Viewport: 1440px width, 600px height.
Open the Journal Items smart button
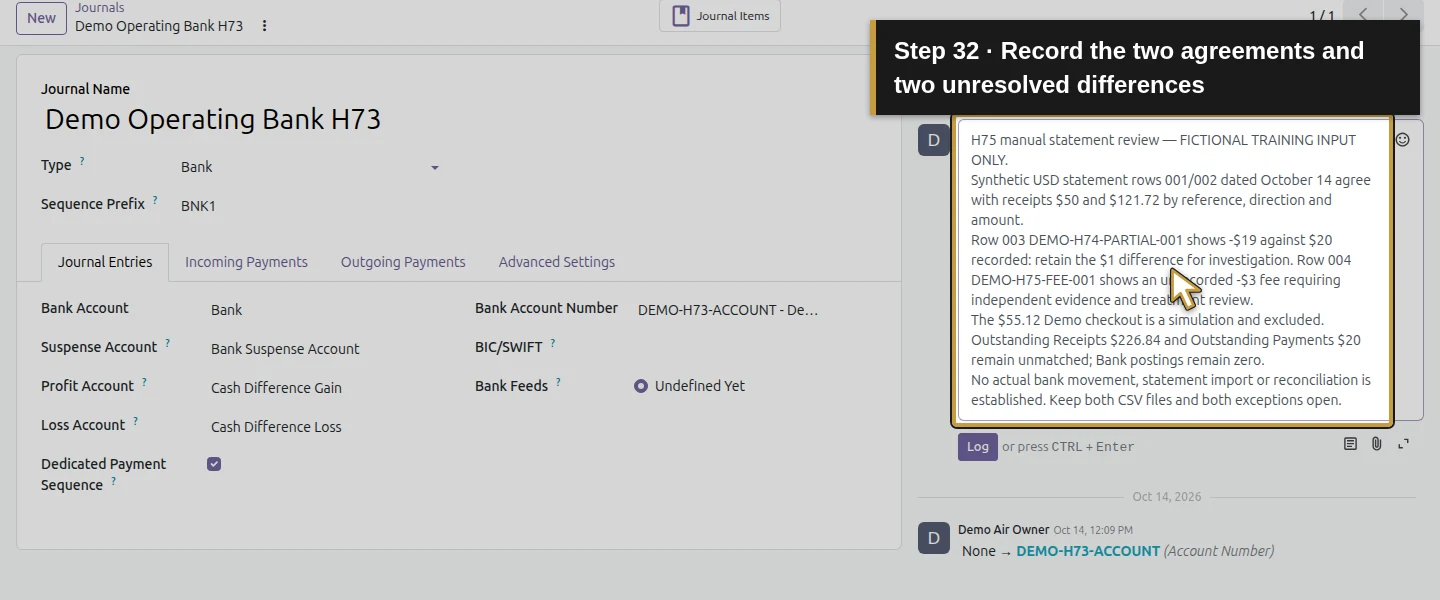(720, 16)
